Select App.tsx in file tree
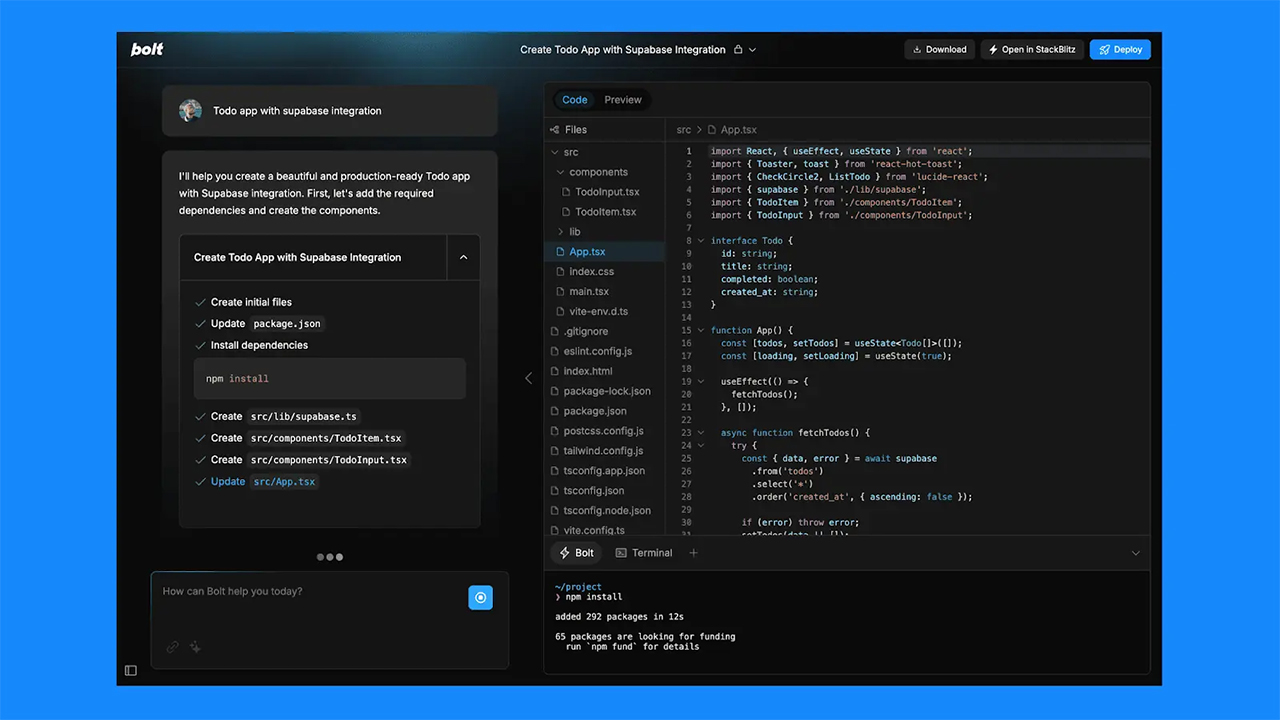This screenshot has width=1280, height=720. [x=604, y=252]
